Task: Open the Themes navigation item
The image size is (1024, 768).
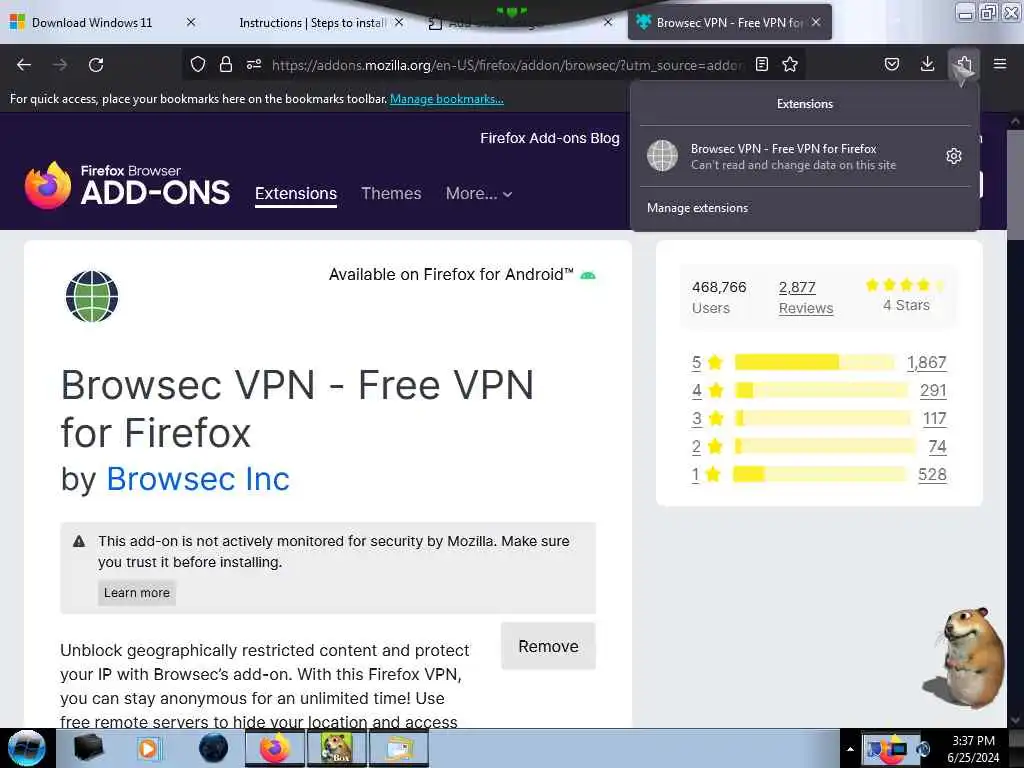Action: point(391,193)
